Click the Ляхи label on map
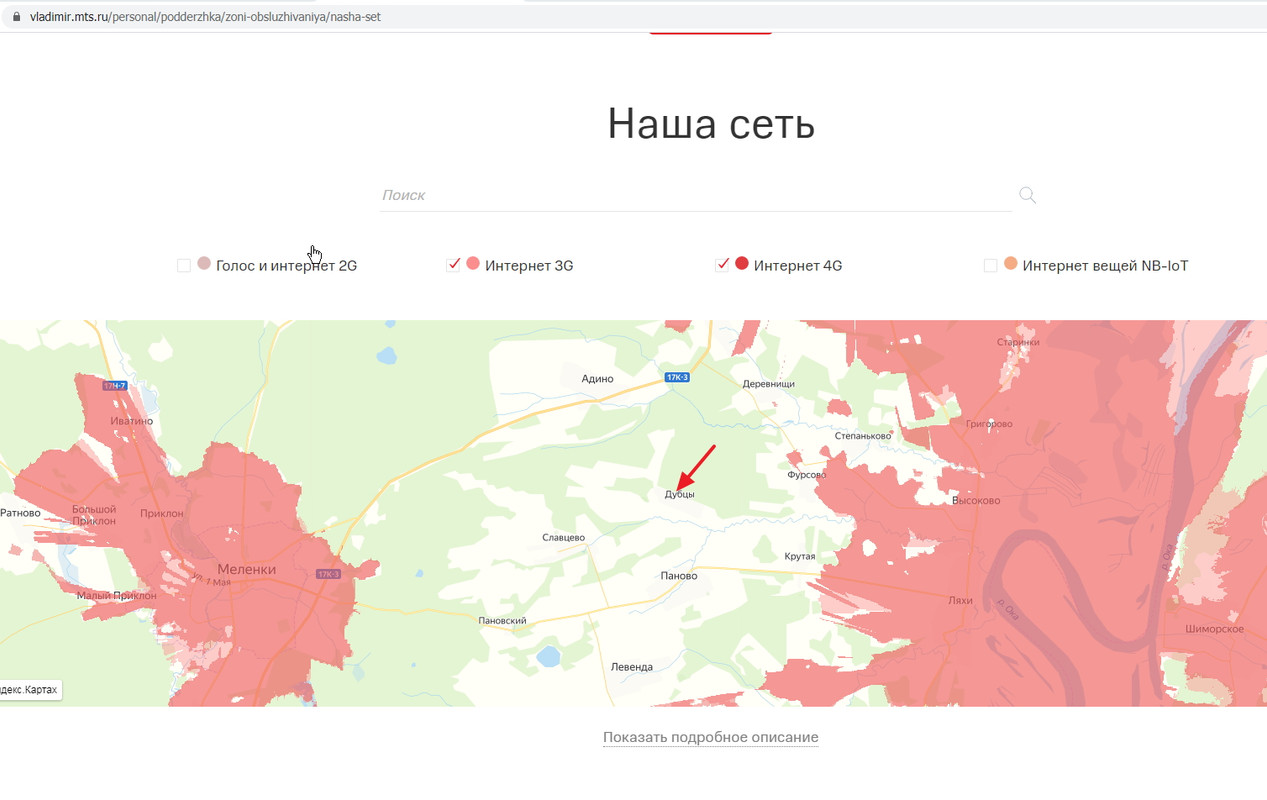The height and width of the screenshot is (800, 1267). [960, 601]
